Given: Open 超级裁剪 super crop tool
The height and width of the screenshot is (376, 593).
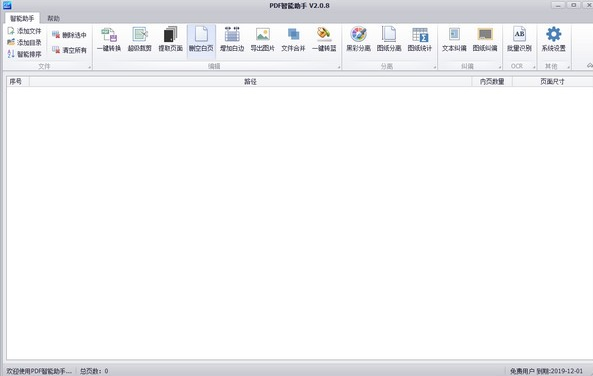Looking at the screenshot, I should click(140, 40).
